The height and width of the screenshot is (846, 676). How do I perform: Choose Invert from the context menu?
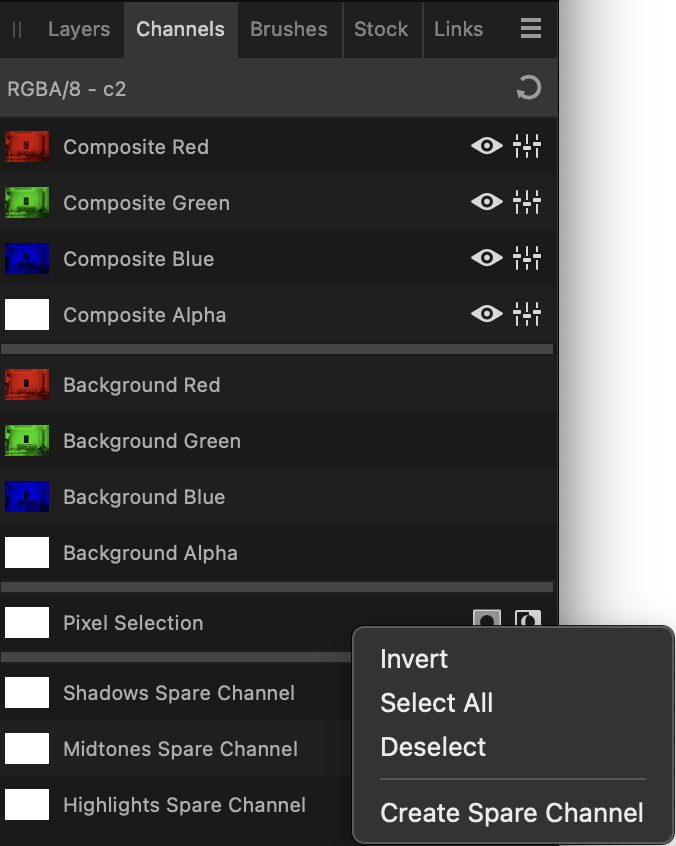(414, 659)
